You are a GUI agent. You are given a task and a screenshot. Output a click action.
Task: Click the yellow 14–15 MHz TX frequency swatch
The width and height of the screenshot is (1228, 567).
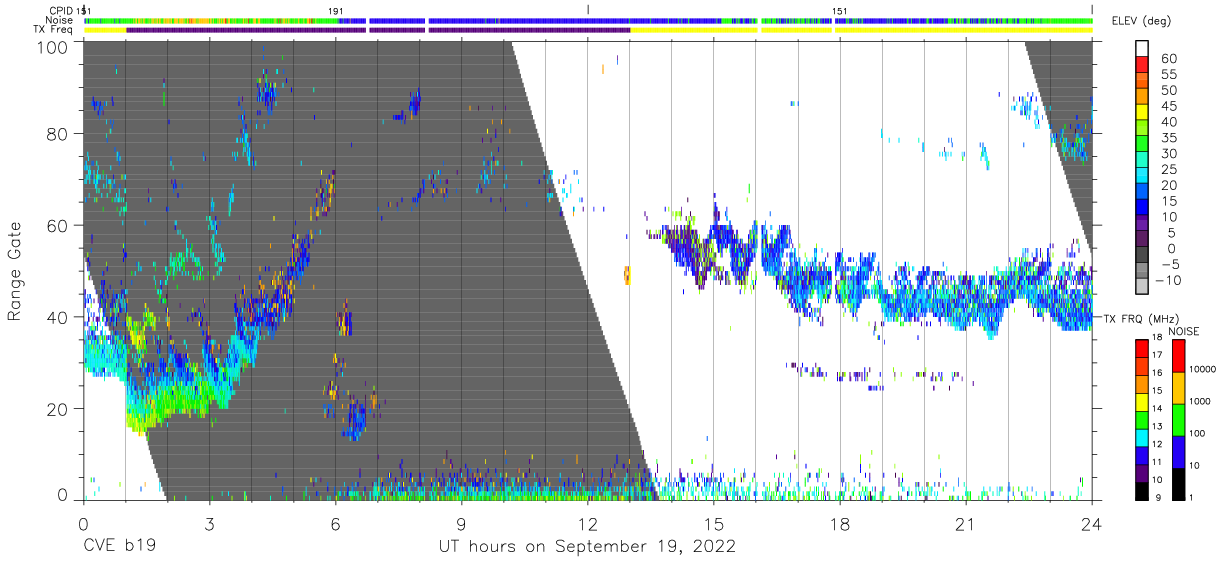(1141, 402)
